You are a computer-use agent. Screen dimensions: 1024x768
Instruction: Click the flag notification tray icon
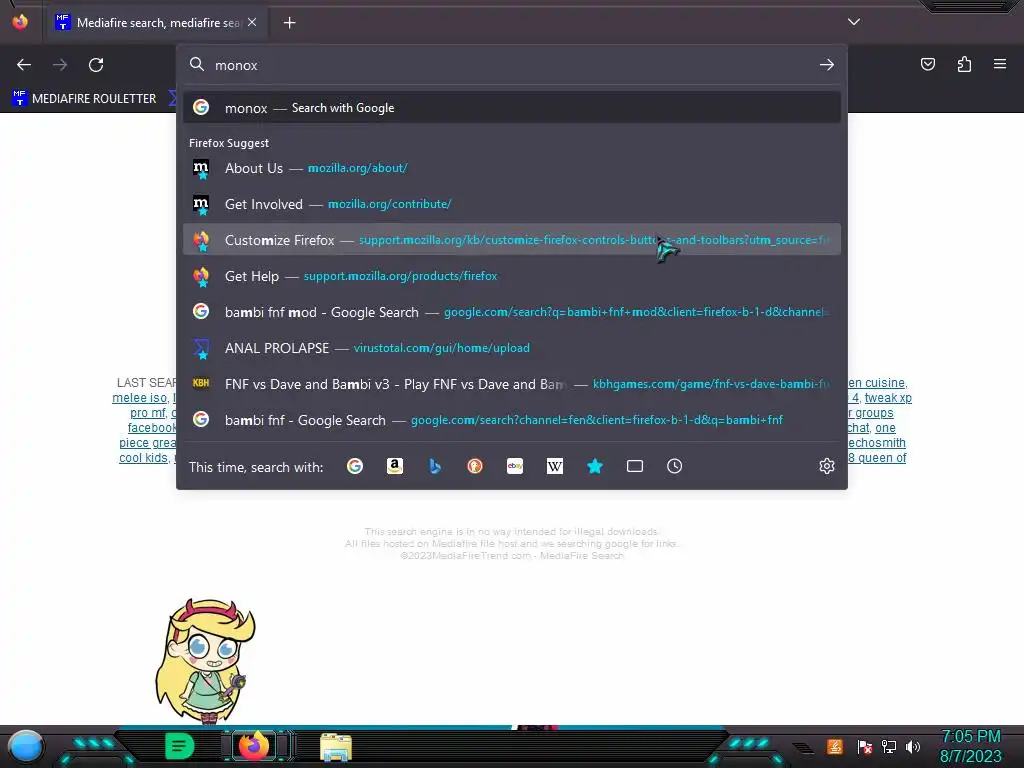tap(864, 746)
